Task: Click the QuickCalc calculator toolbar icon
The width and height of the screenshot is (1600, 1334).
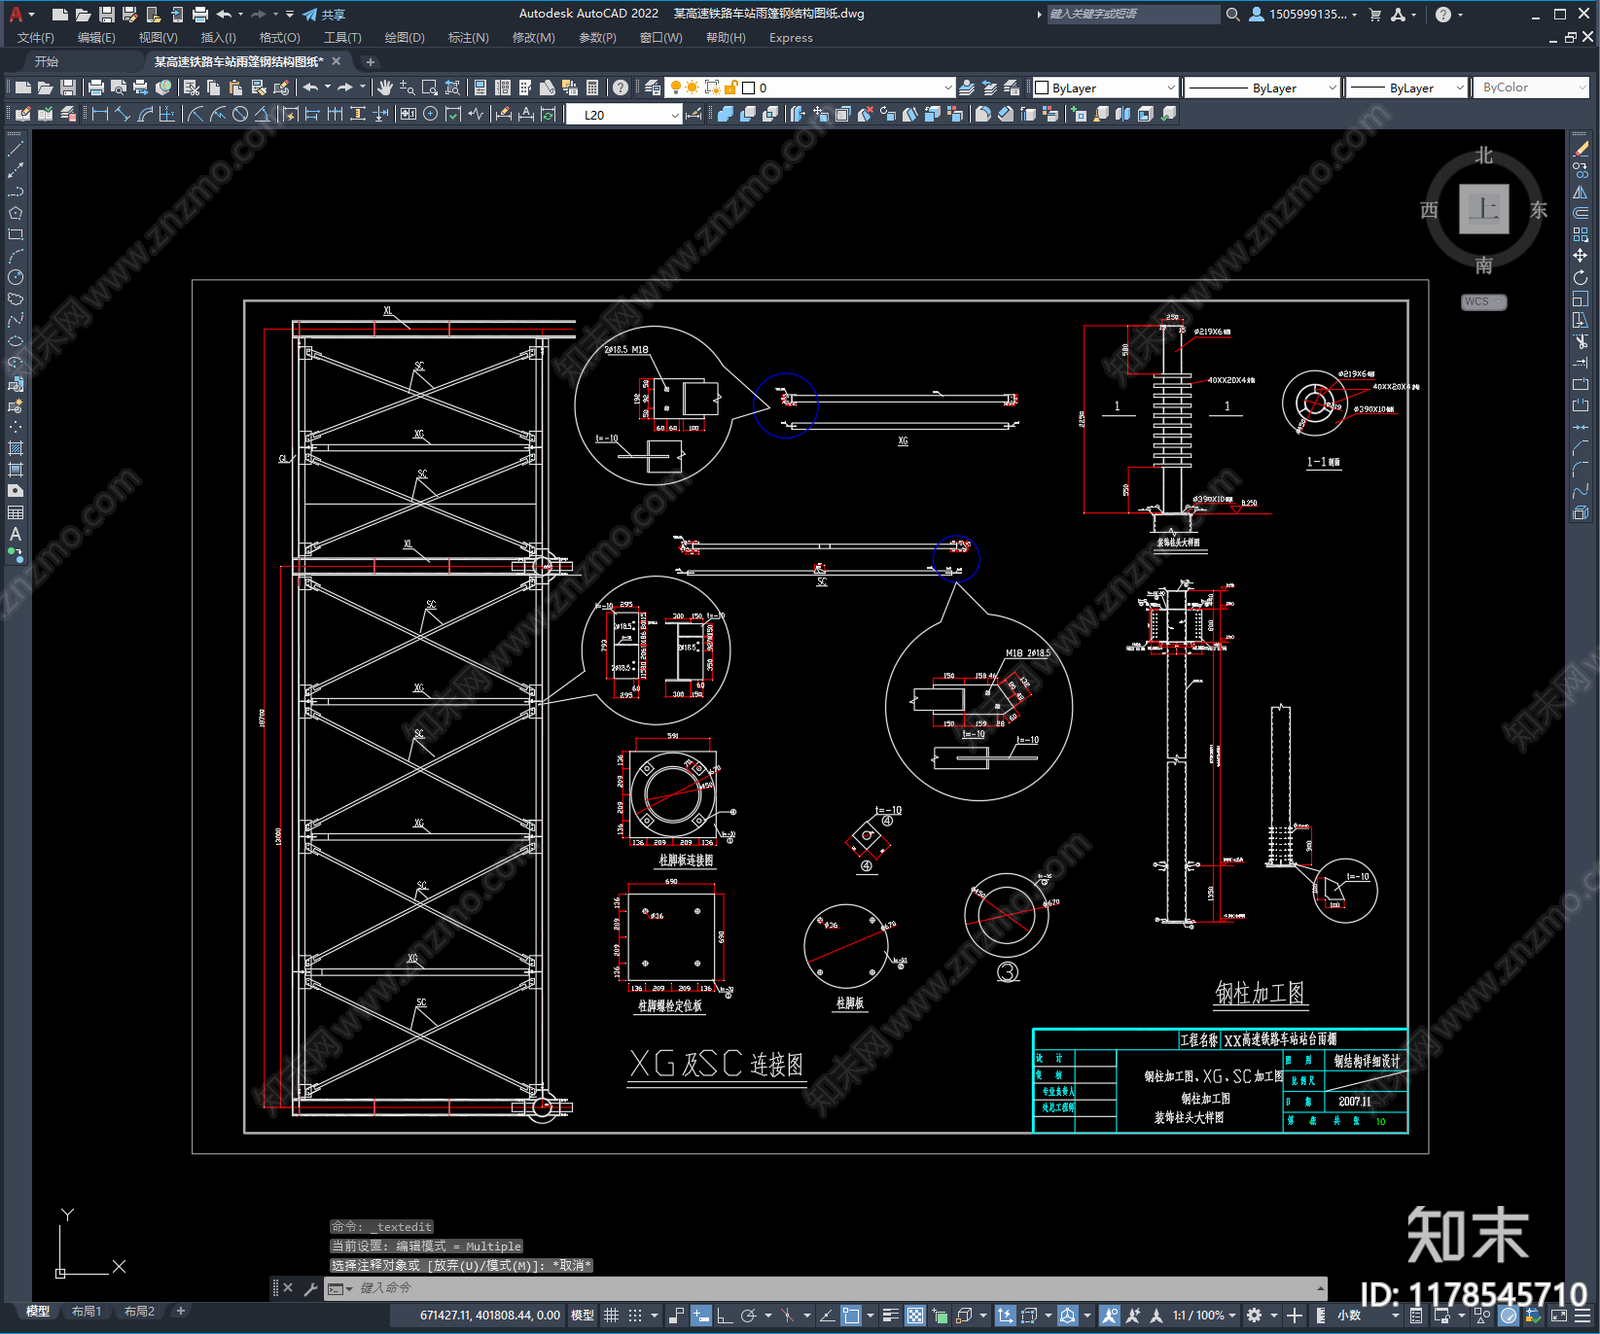Action: [x=592, y=88]
